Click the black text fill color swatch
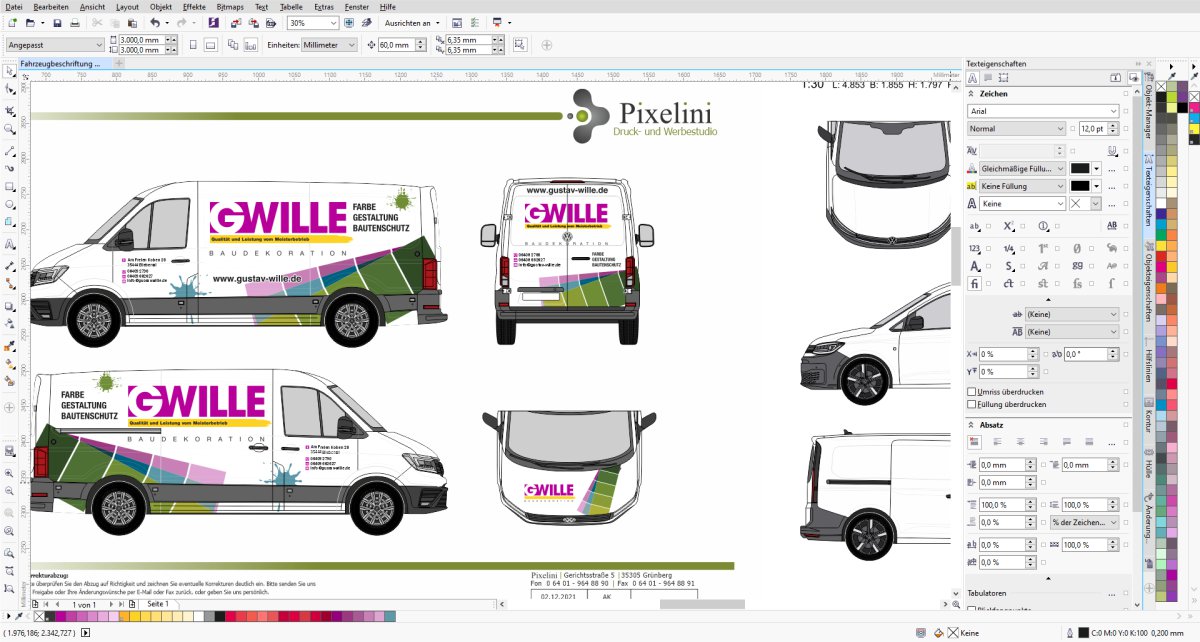The image size is (1200, 642). pyautogui.click(x=1080, y=168)
